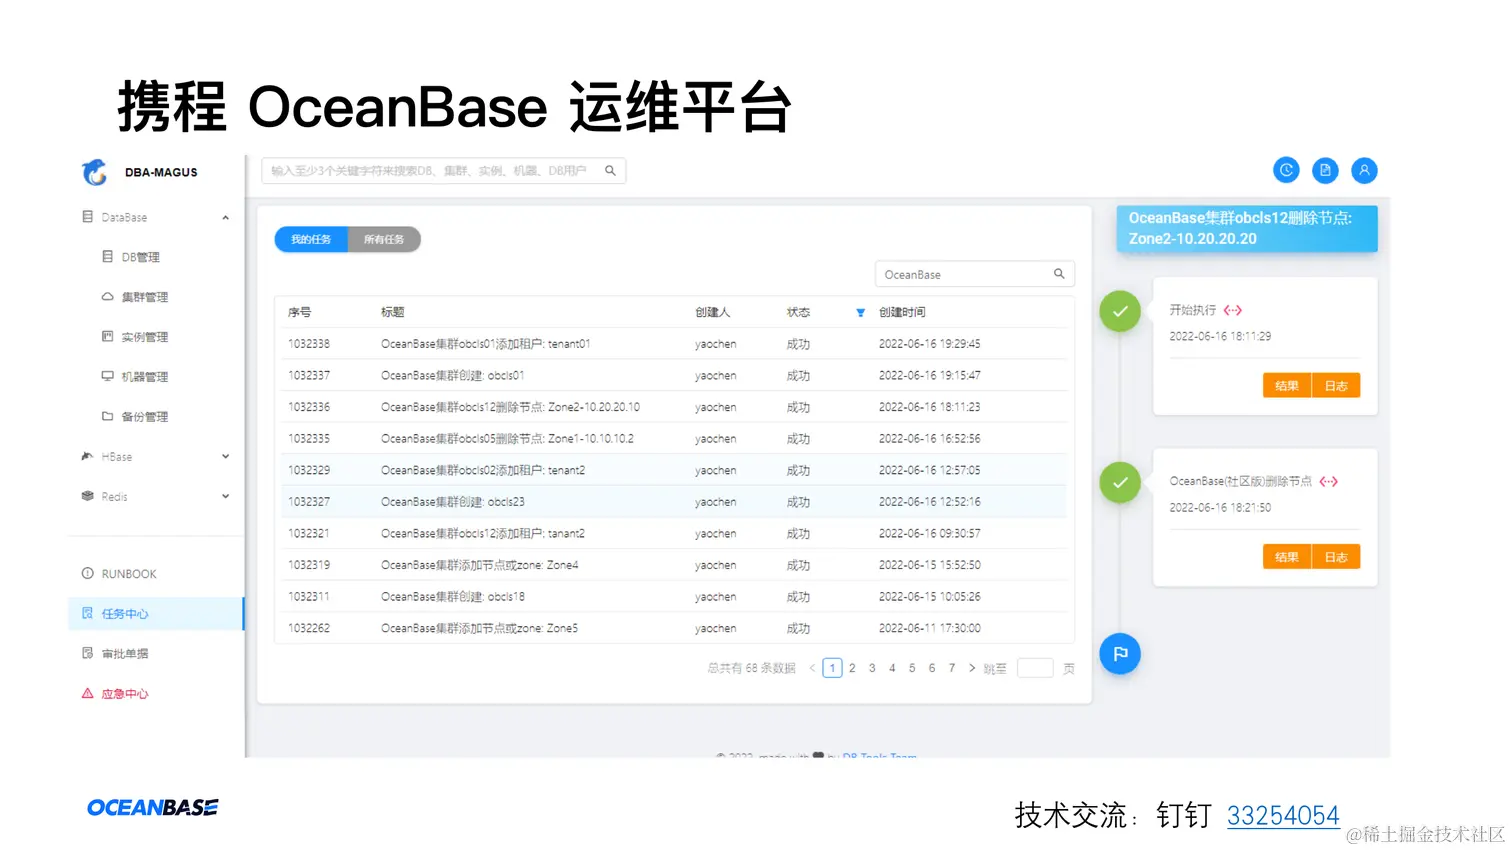Click the green check for 删除节点 step
The image size is (1512, 851).
pos(1120,482)
